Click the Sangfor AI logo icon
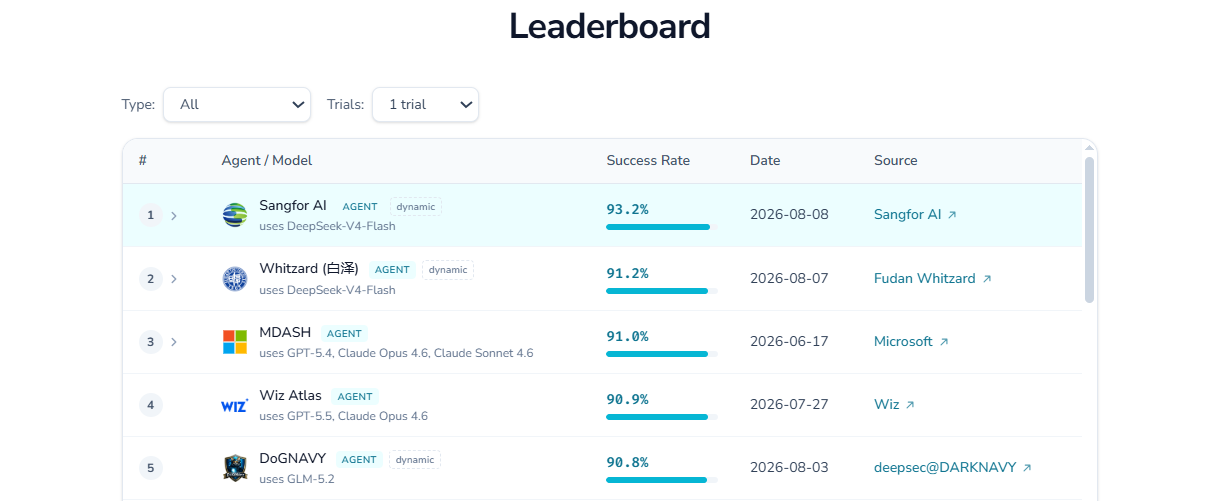 click(x=235, y=215)
